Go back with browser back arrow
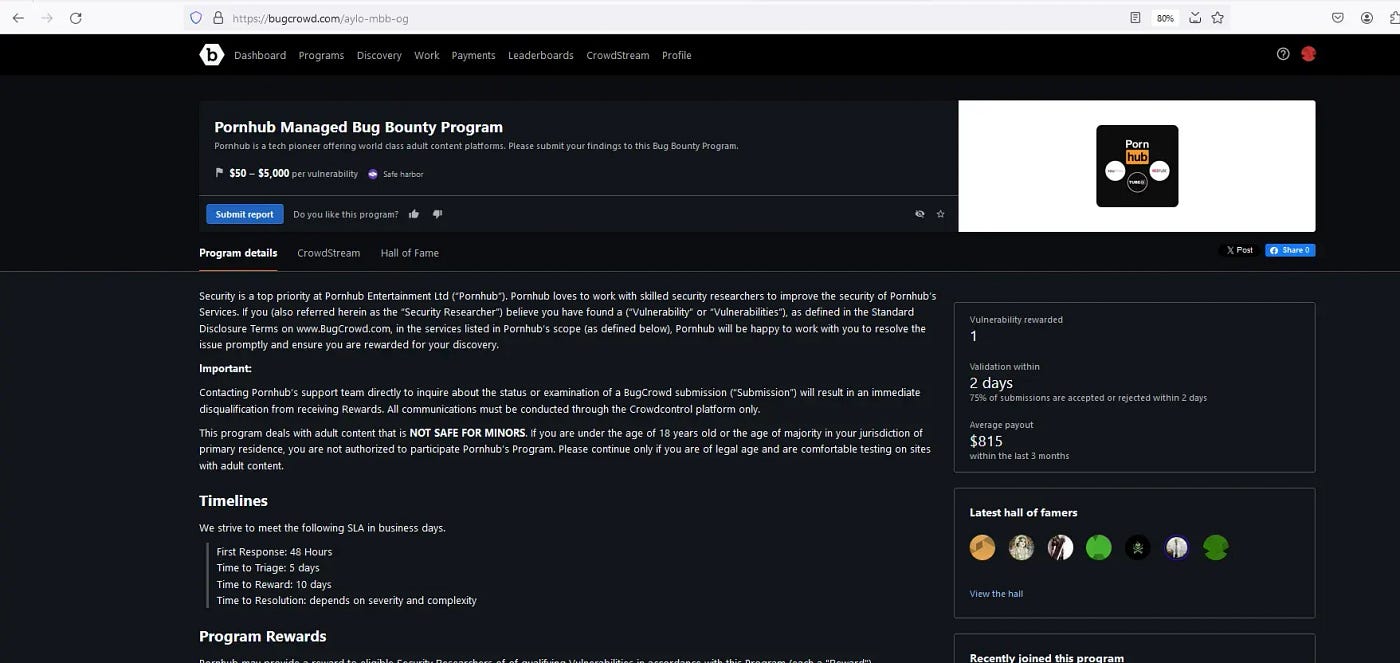 [x=18, y=18]
